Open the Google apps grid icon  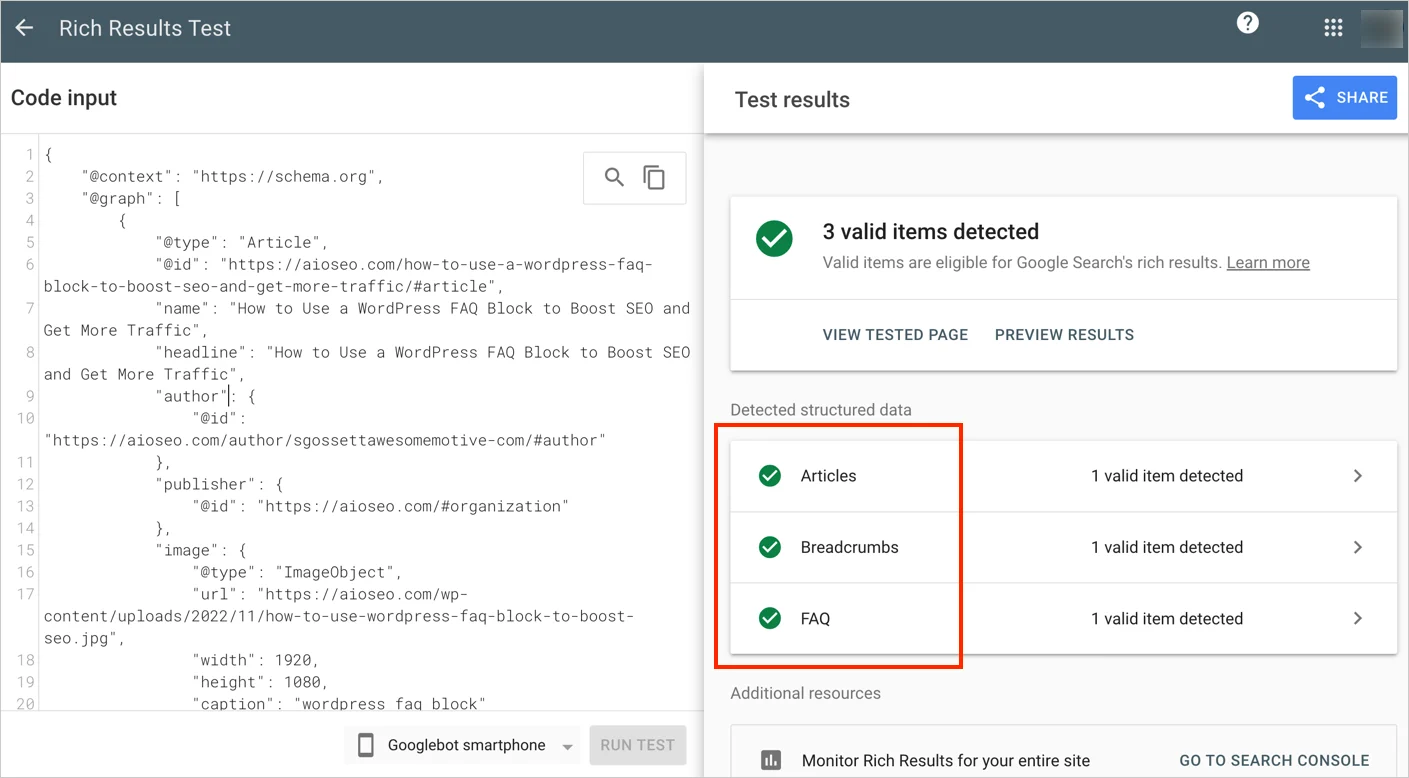pyautogui.click(x=1333, y=27)
